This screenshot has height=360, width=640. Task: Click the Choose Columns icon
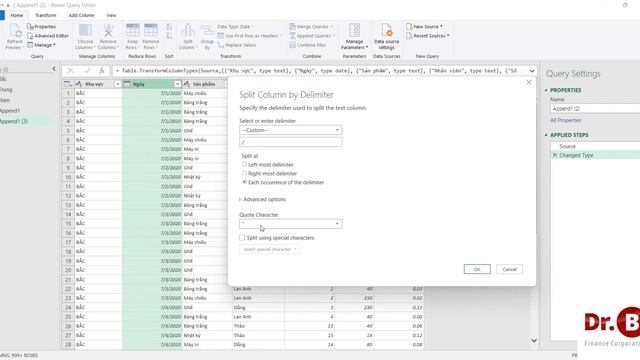85,31
